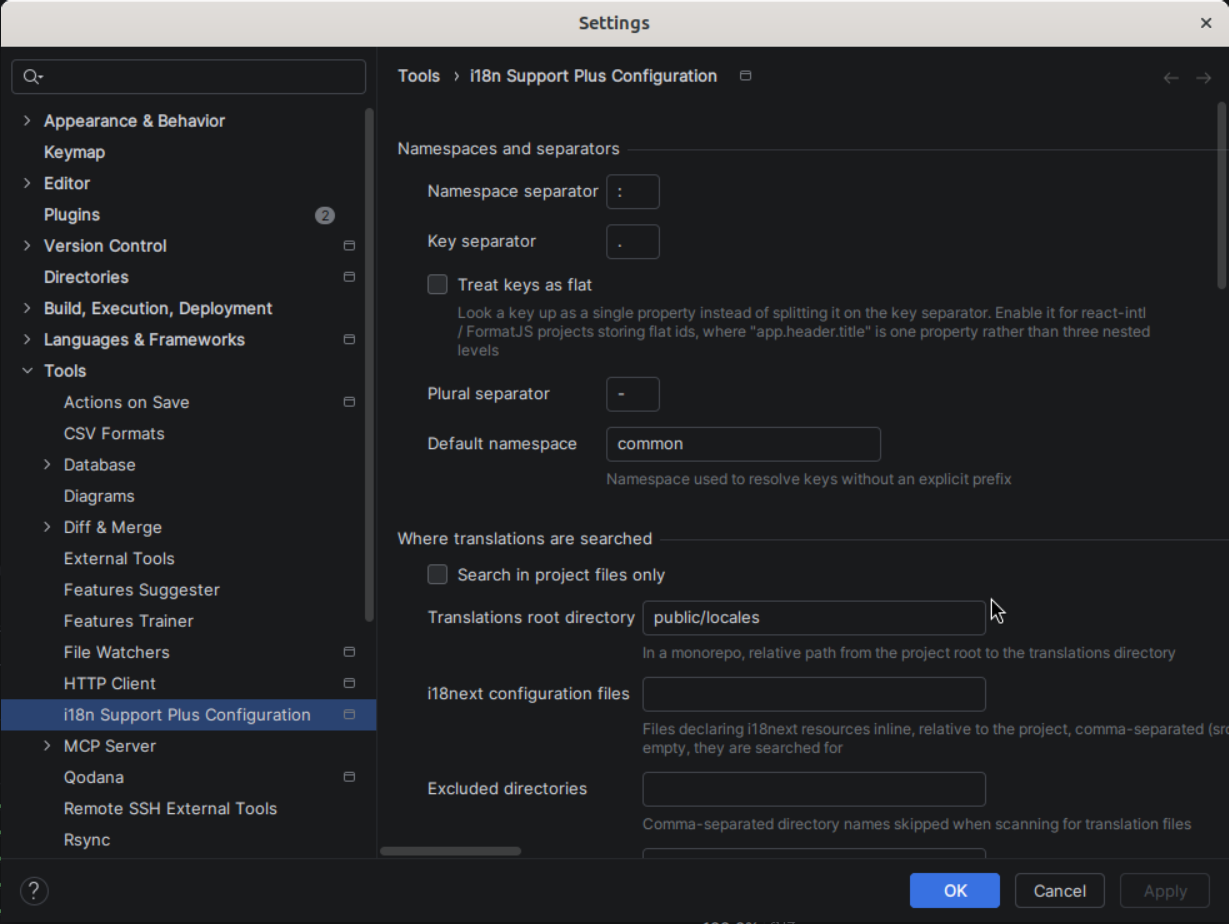Screen dimensions: 1229x924
Task: Click the Key separator field
Action: click(x=633, y=242)
